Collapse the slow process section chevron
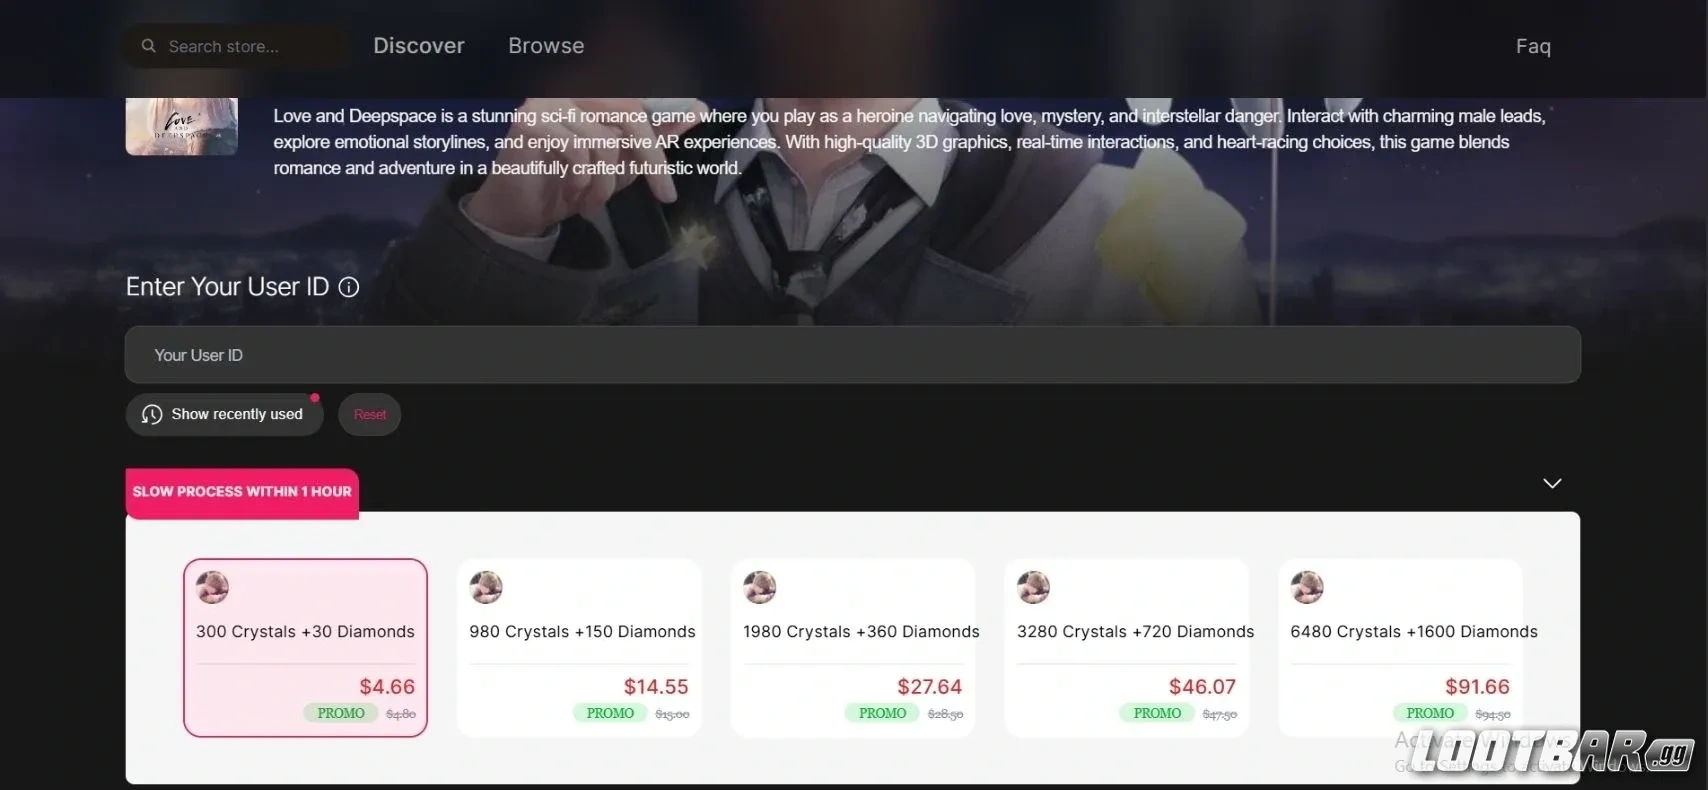Image resolution: width=1708 pixels, height=790 pixels. (1552, 483)
